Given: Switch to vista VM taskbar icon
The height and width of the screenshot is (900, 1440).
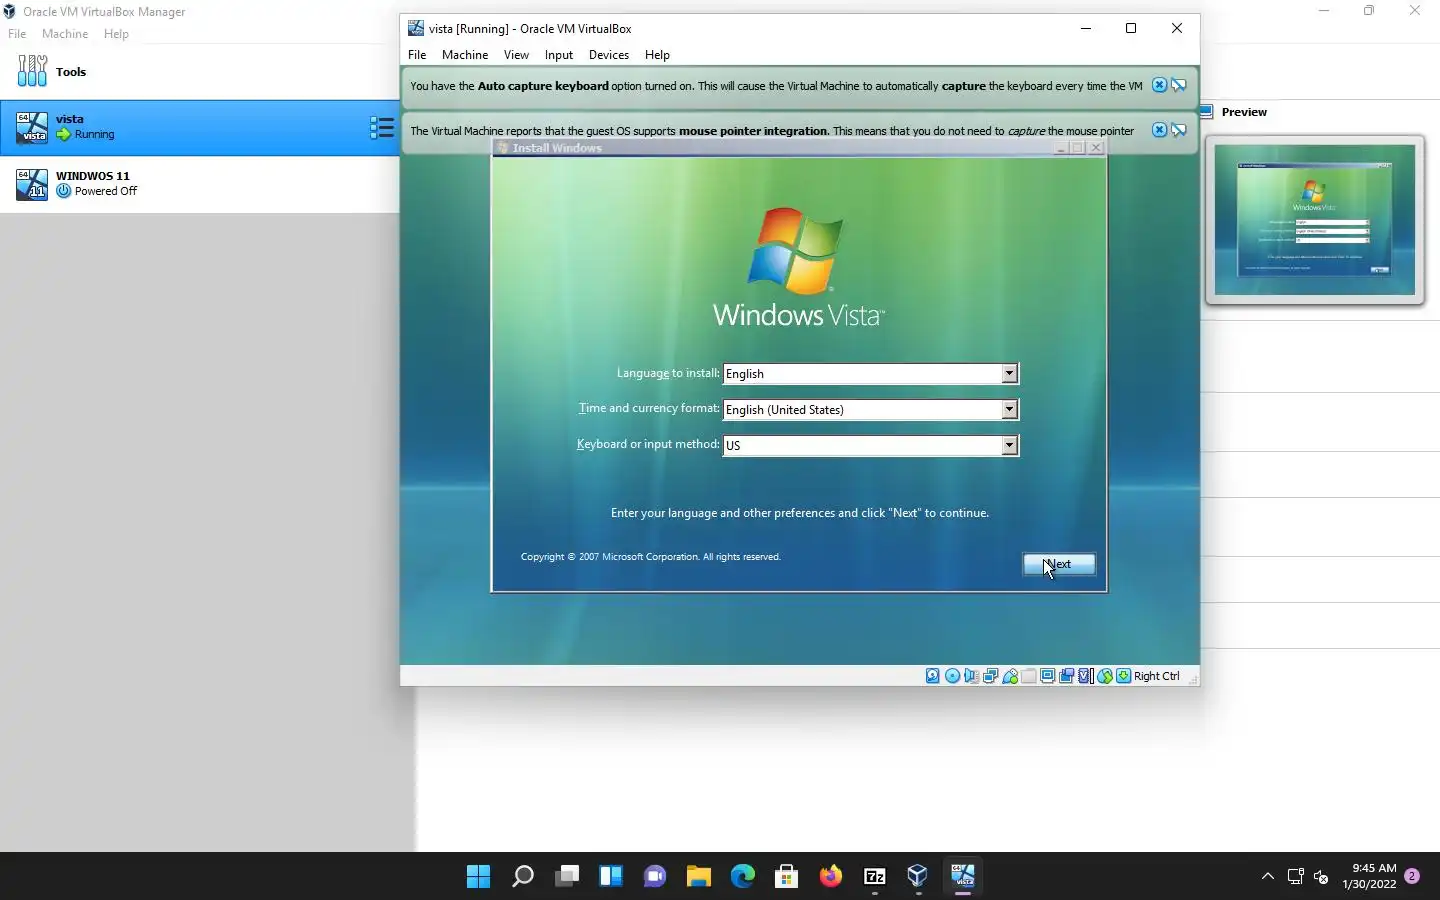Looking at the screenshot, I should click(963, 877).
